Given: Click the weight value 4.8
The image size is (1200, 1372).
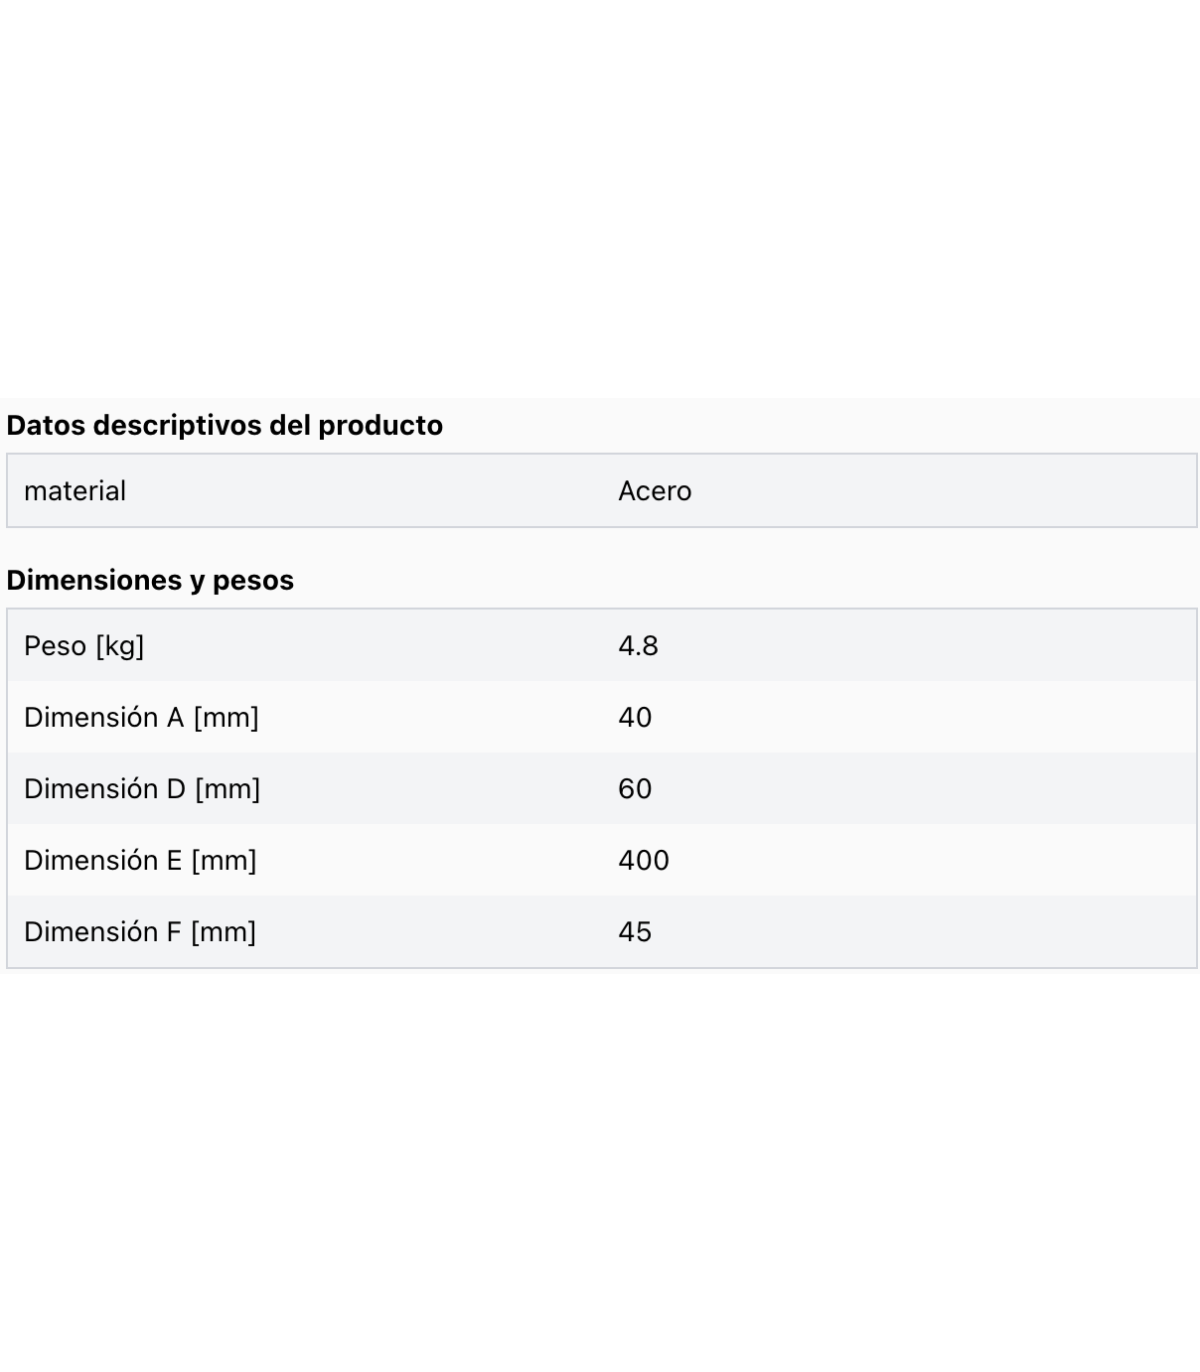Looking at the screenshot, I should tap(638, 646).
